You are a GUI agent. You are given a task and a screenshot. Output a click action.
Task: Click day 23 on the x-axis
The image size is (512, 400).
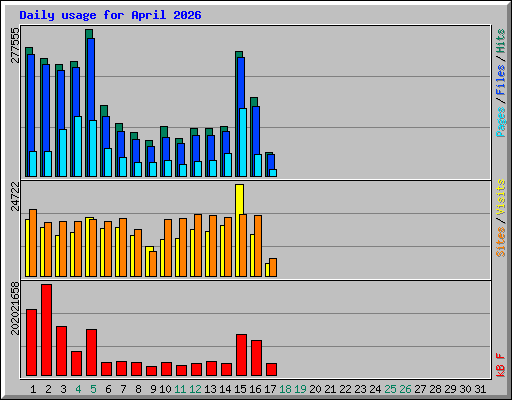tap(360, 389)
